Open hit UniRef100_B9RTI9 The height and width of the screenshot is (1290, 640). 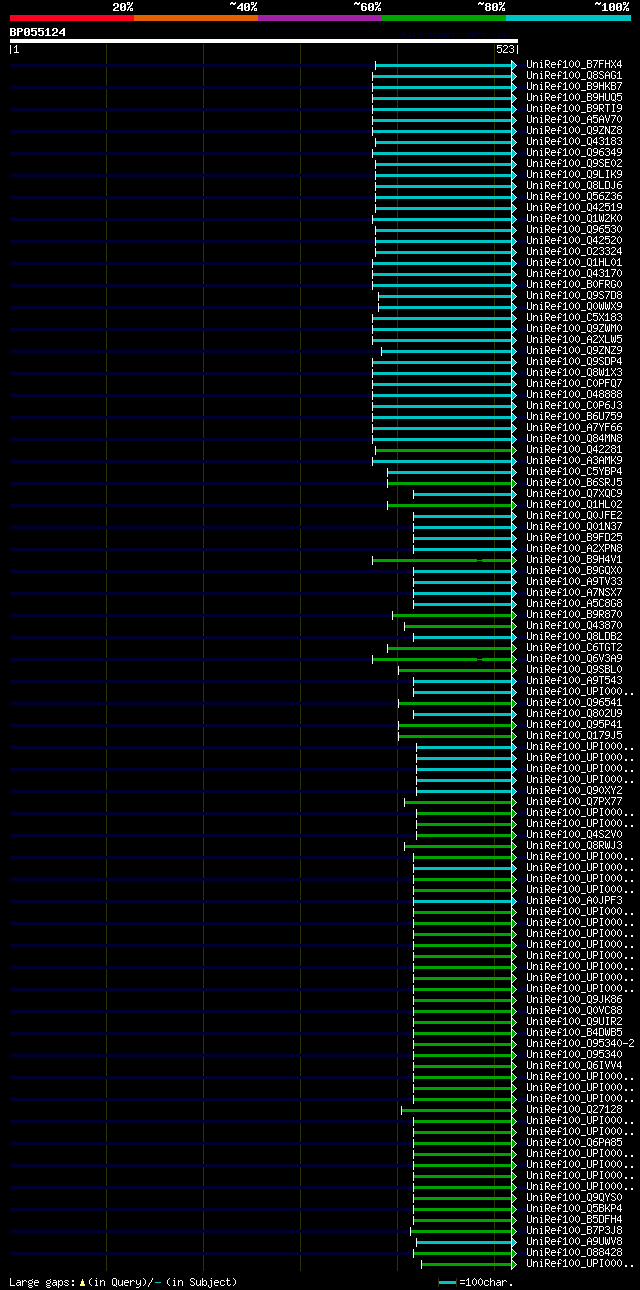click(574, 108)
